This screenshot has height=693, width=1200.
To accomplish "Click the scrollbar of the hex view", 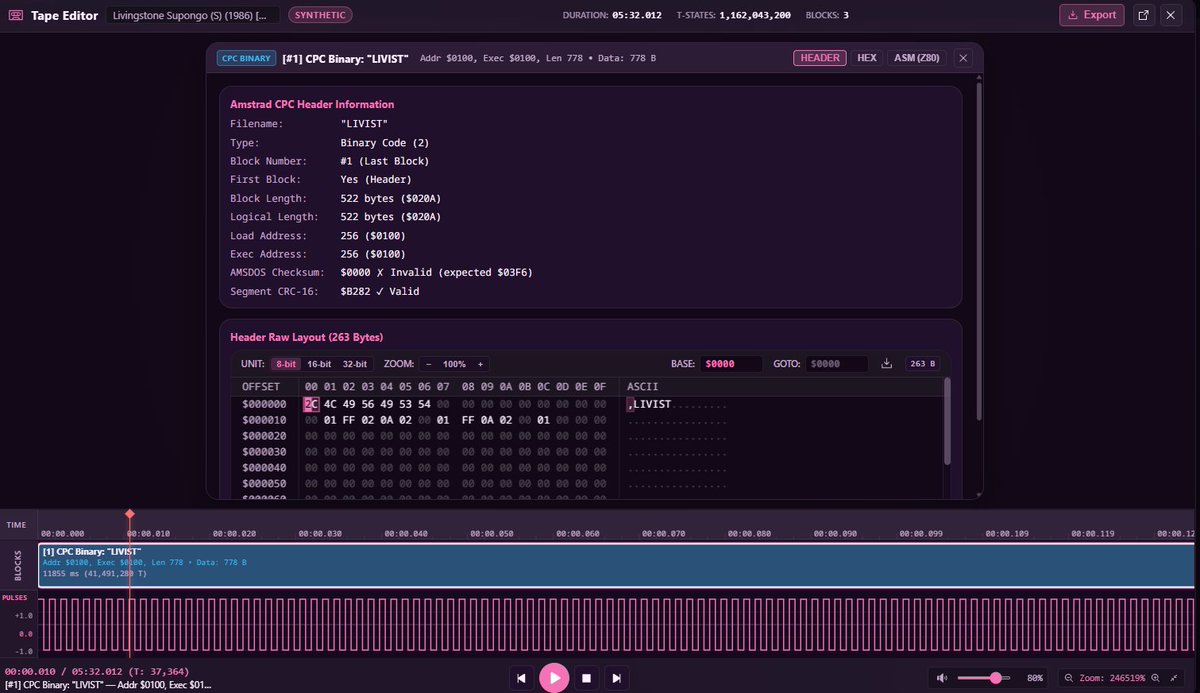I will pos(947,420).
